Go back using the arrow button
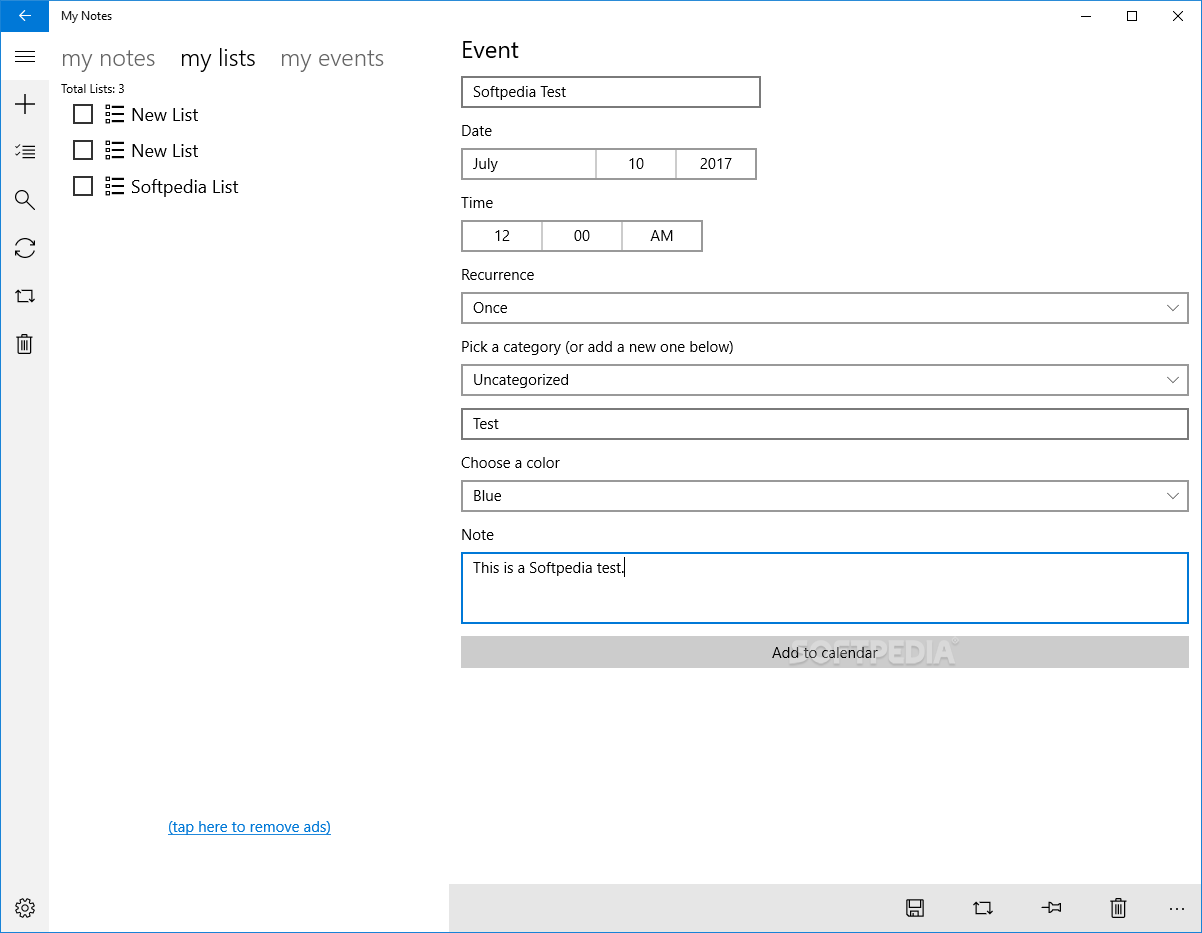 (24, 16)
